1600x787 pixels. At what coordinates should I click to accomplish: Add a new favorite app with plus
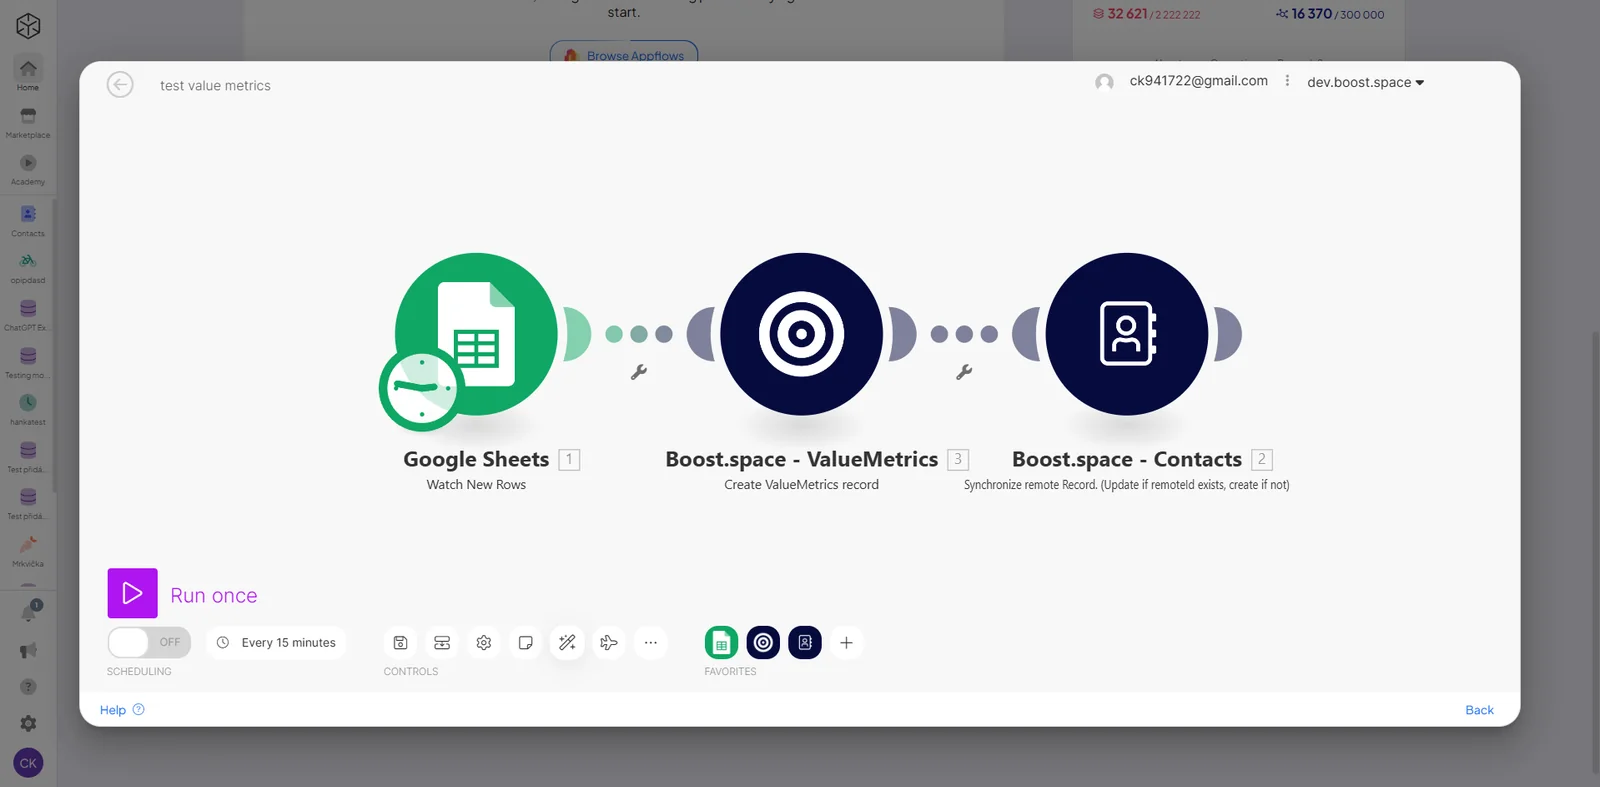tap(846, 643)
